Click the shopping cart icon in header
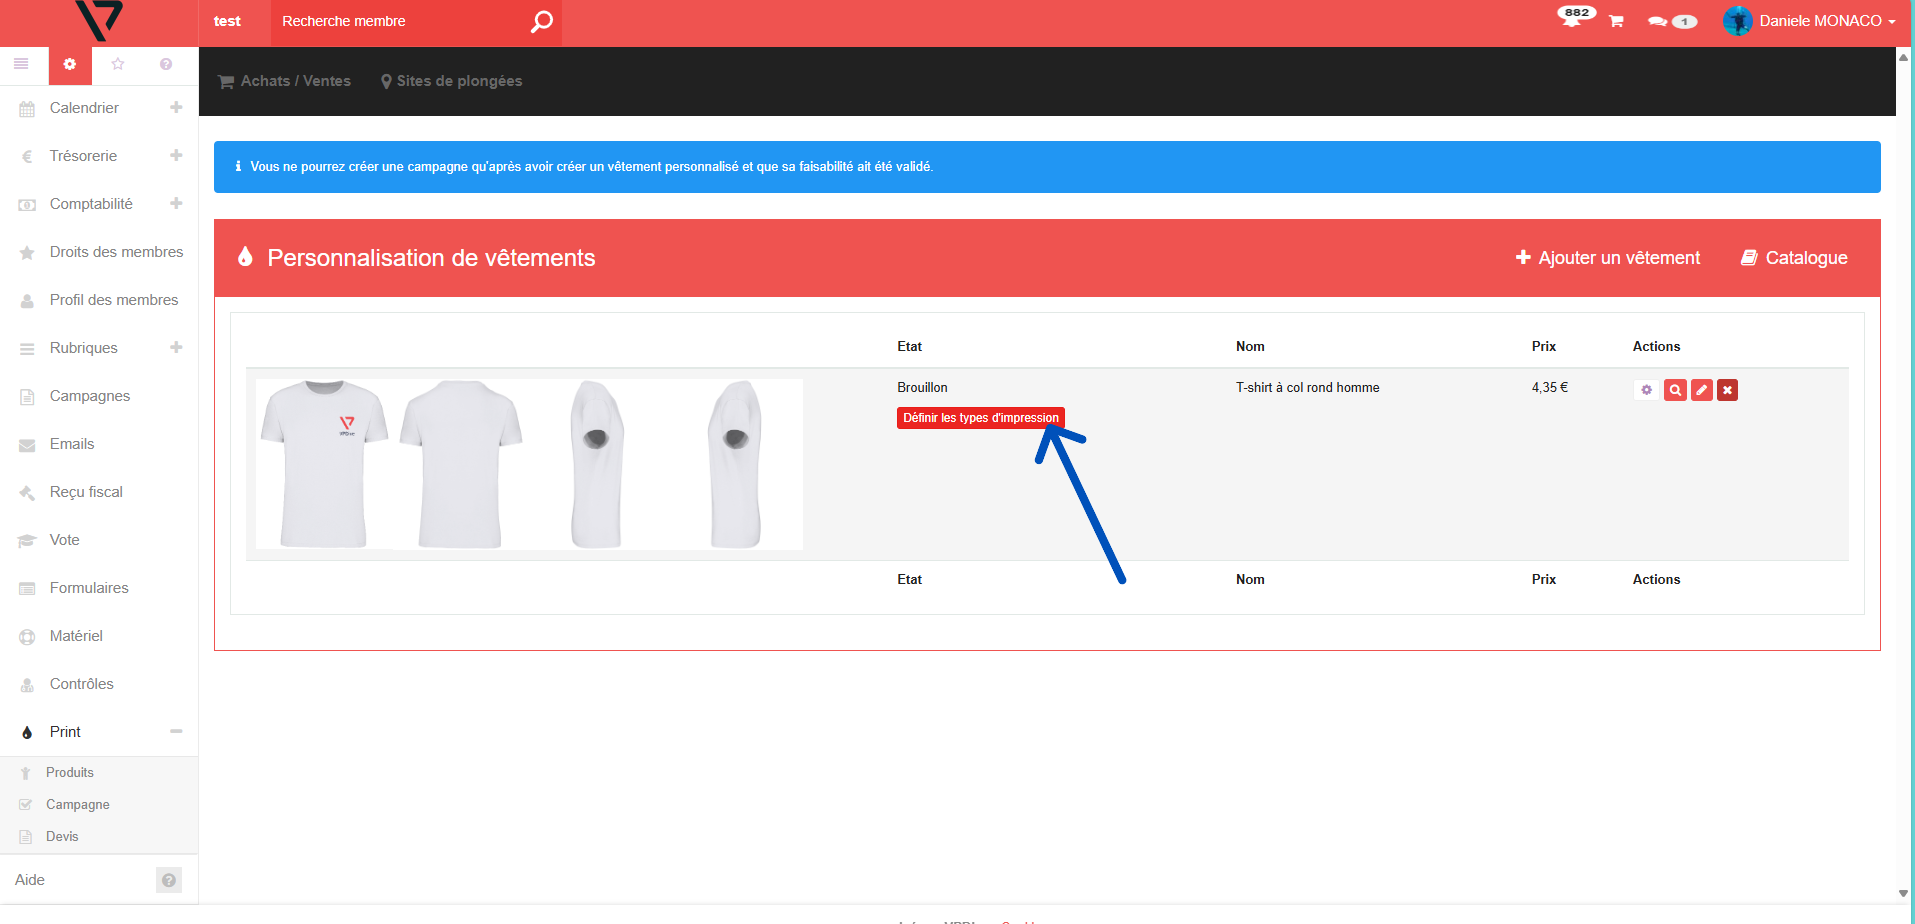This screenshot has height=924, width=1915. [x=1615, y=21]
